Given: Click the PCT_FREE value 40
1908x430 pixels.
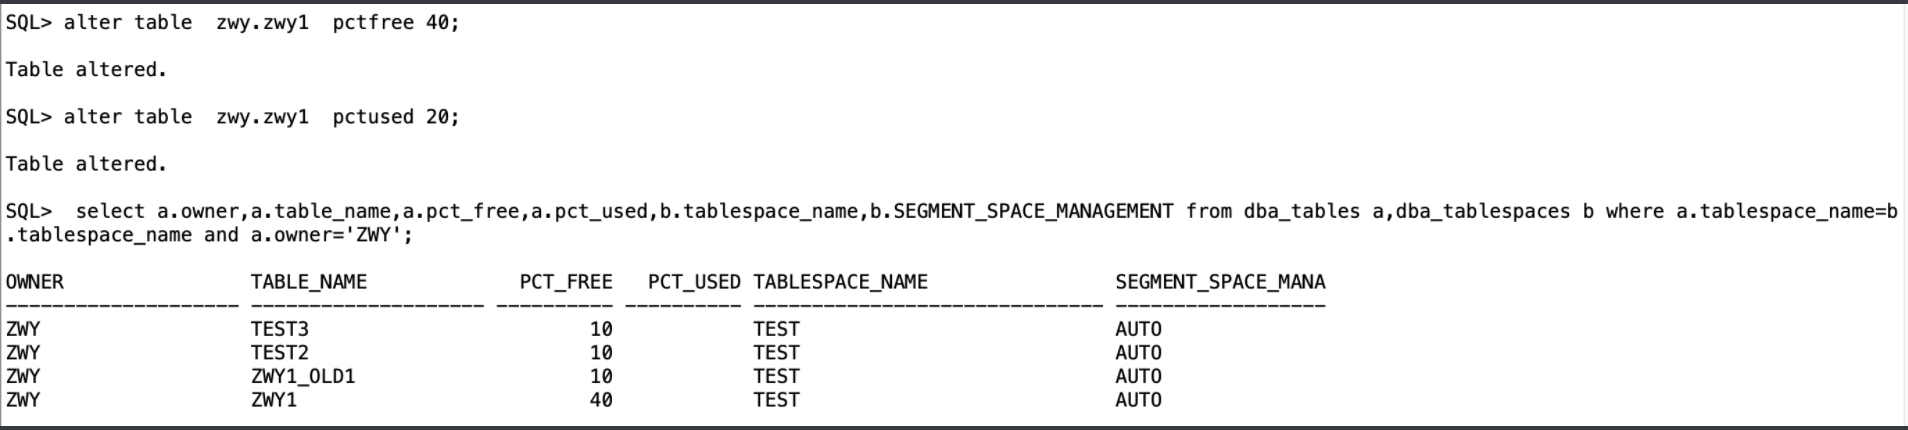Looking at the screenshot, I should 601,400.
